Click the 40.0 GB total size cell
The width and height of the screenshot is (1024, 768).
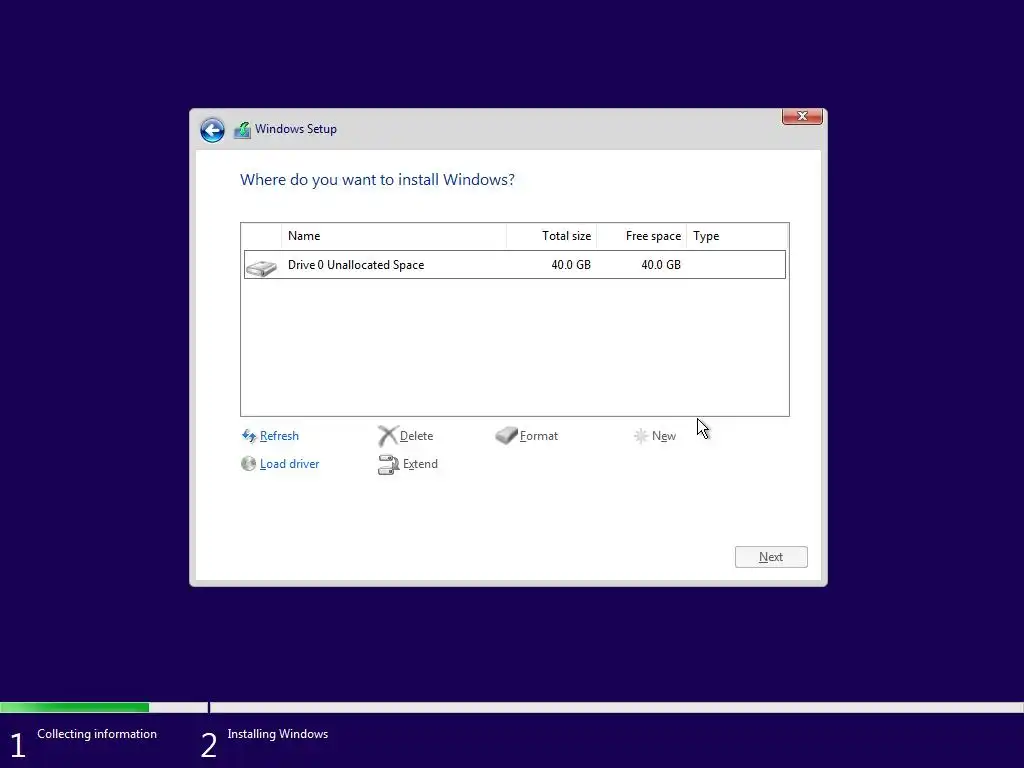pyautogui.click(x=571, y=264)
